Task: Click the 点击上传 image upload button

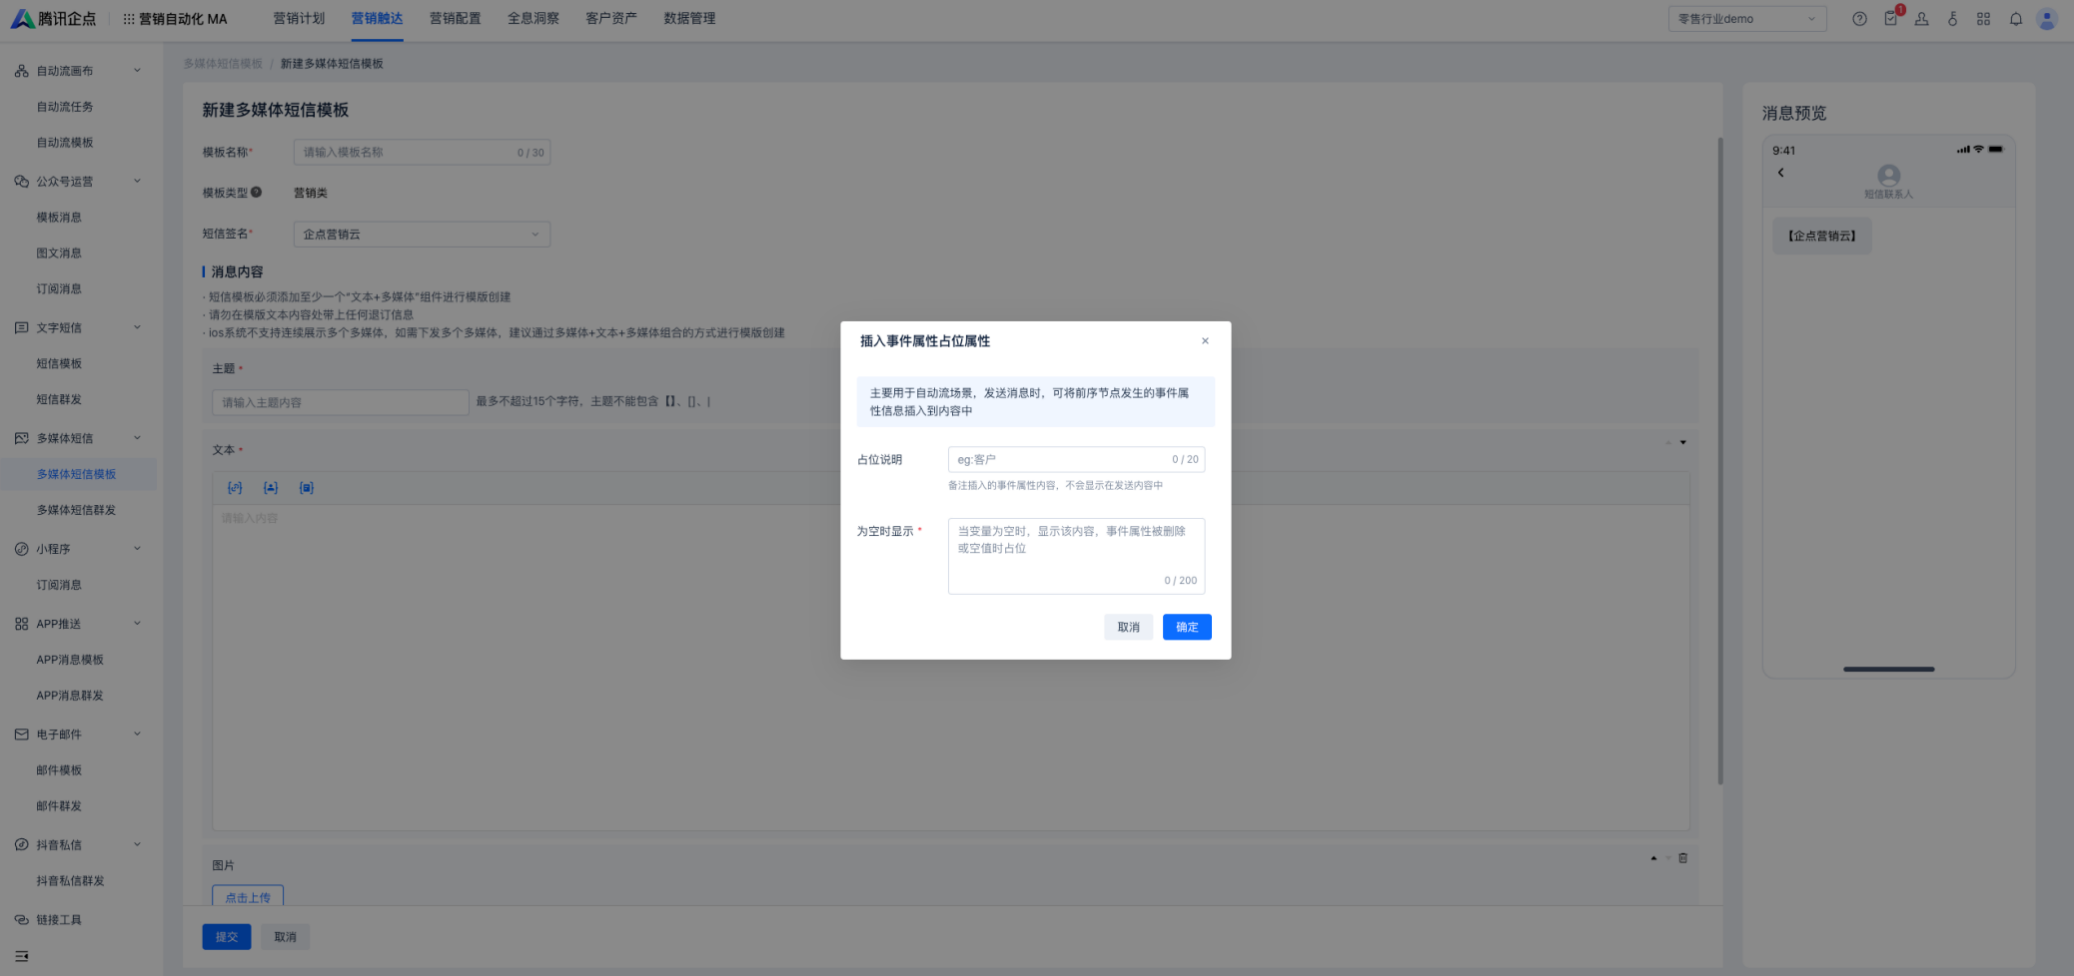Action: [x=248, y=896]
